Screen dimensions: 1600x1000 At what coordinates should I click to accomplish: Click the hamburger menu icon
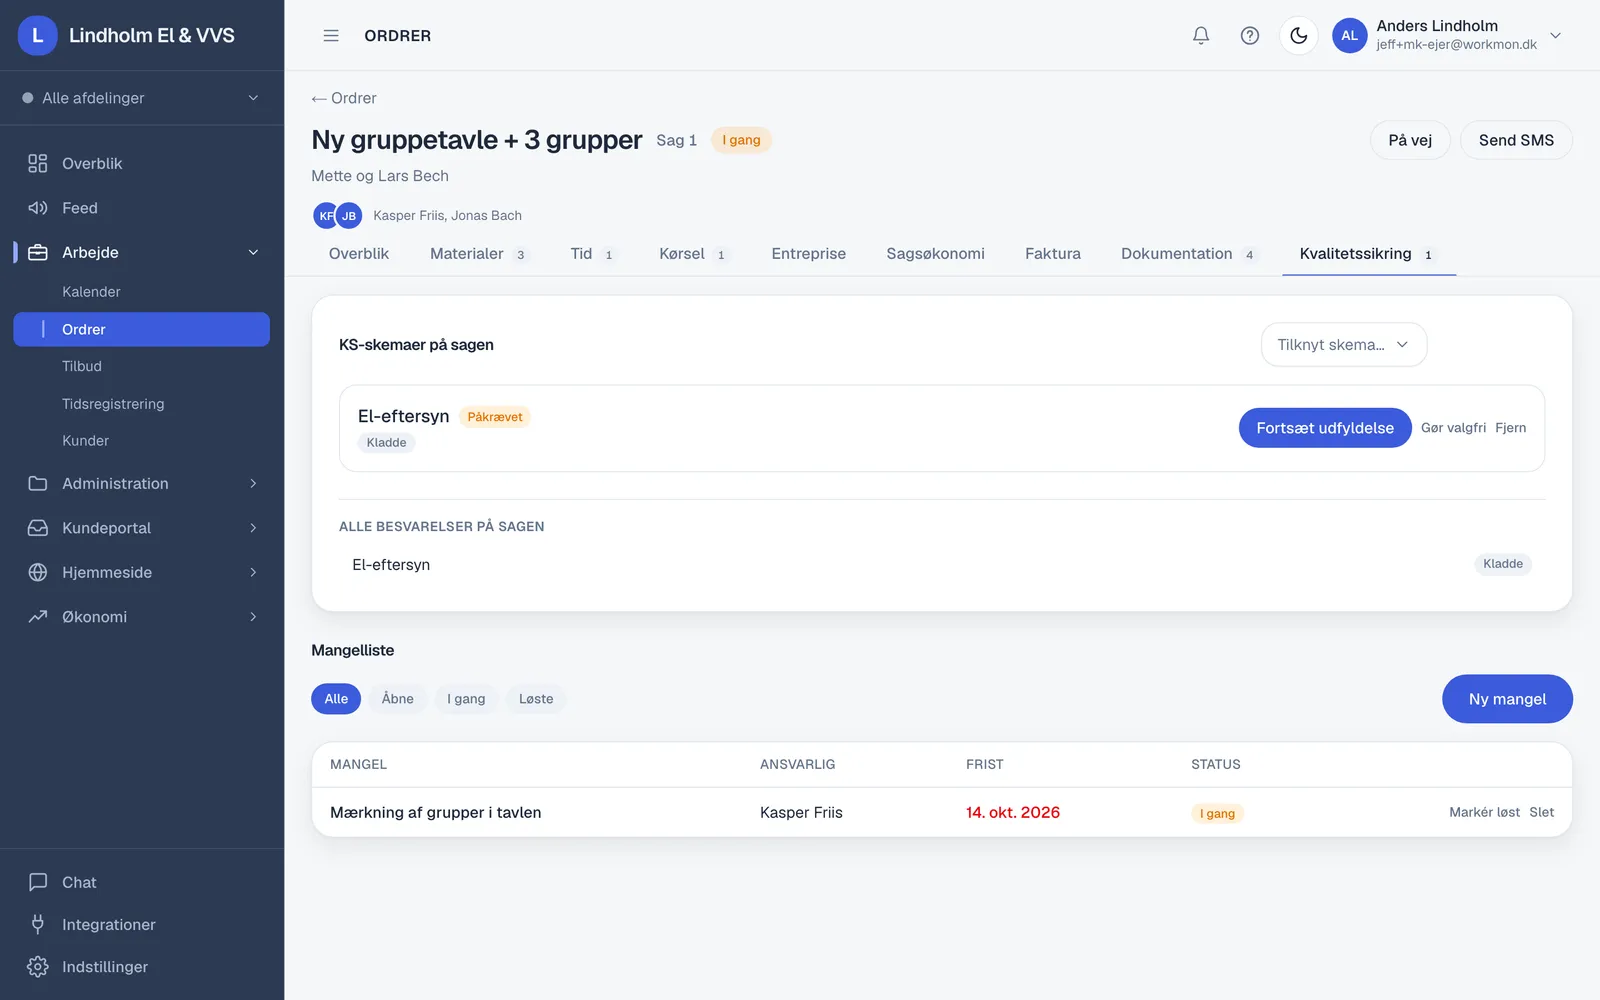(x=331, y=35)
